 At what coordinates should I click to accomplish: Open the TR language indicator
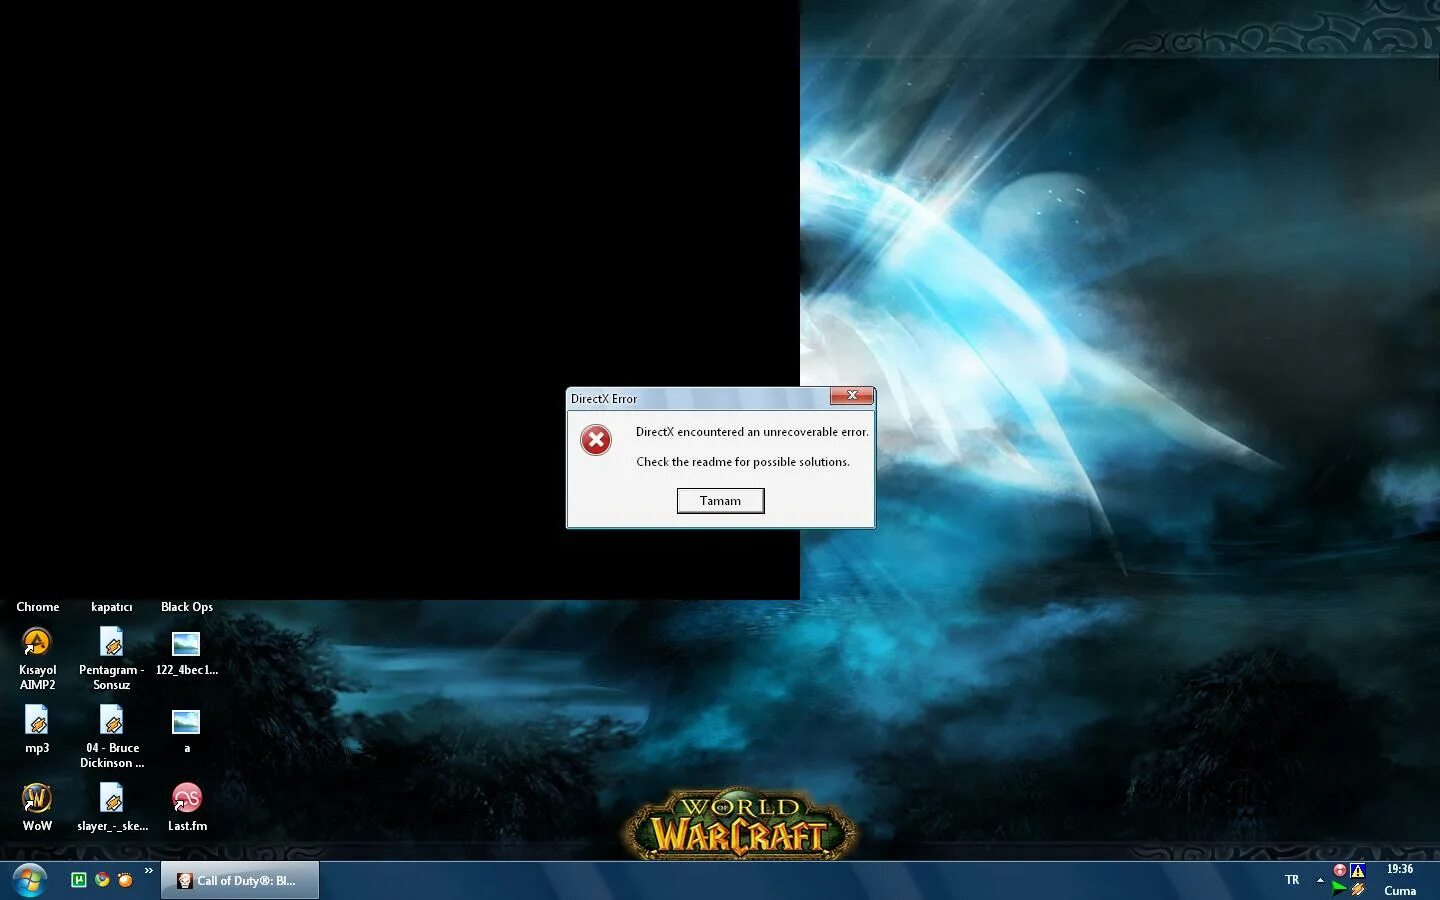tap(1292, 880)
